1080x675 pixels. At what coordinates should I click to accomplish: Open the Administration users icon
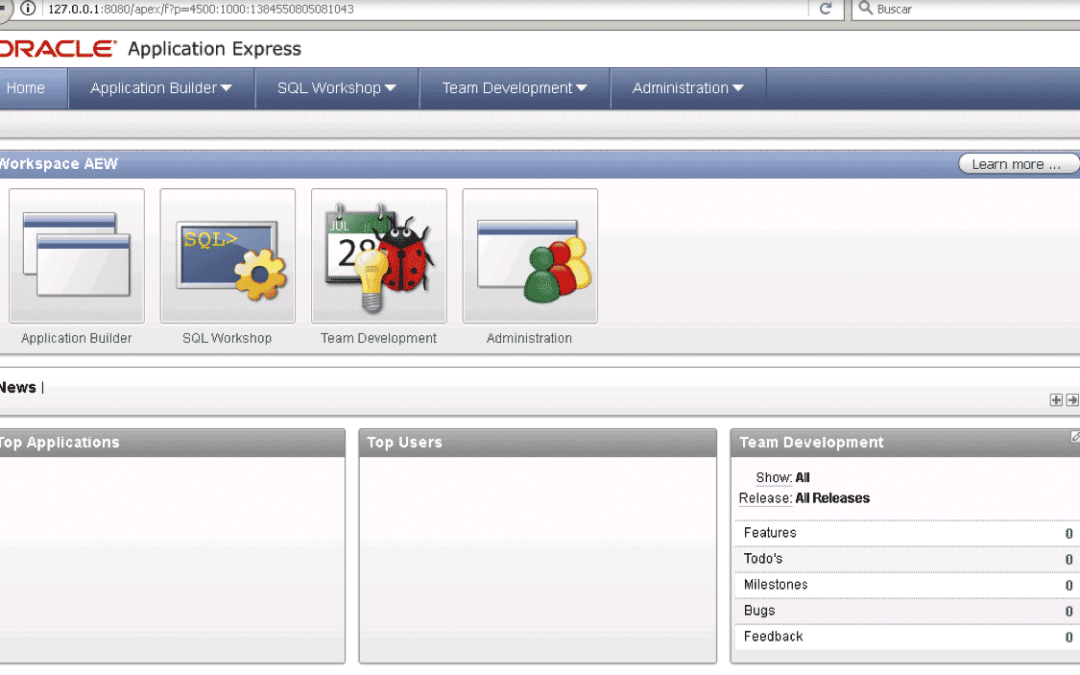pos(530,256)
